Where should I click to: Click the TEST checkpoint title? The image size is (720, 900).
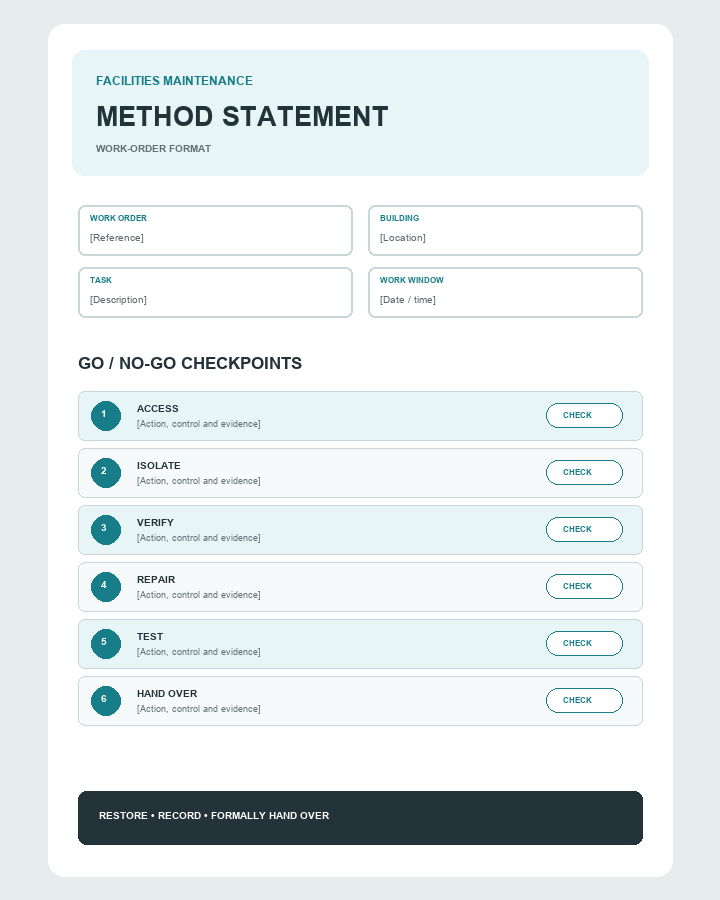coord(150,637)
